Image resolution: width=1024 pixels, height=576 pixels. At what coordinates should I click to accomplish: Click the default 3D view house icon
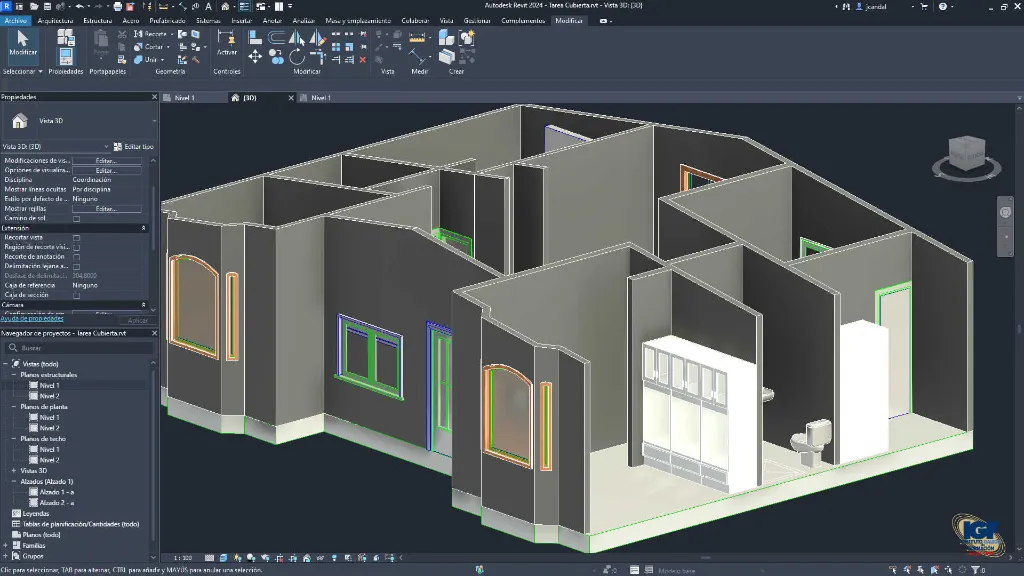tap(225, 7)
